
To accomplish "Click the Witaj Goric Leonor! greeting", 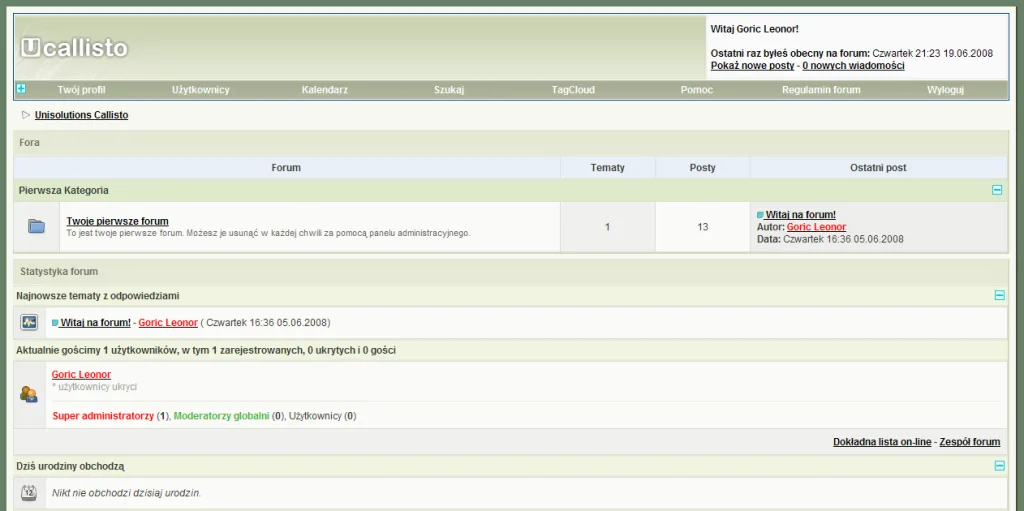I will click(x=754, y=29).
